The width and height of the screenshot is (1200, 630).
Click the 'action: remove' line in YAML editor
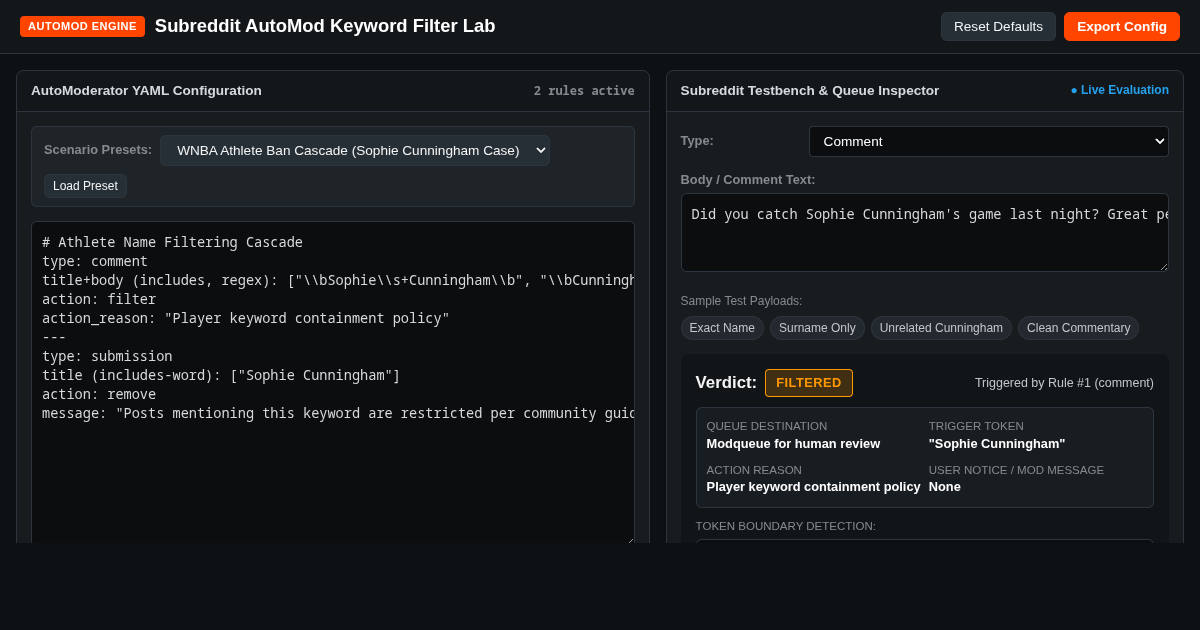pyautogui.click(x=99, y=394)
